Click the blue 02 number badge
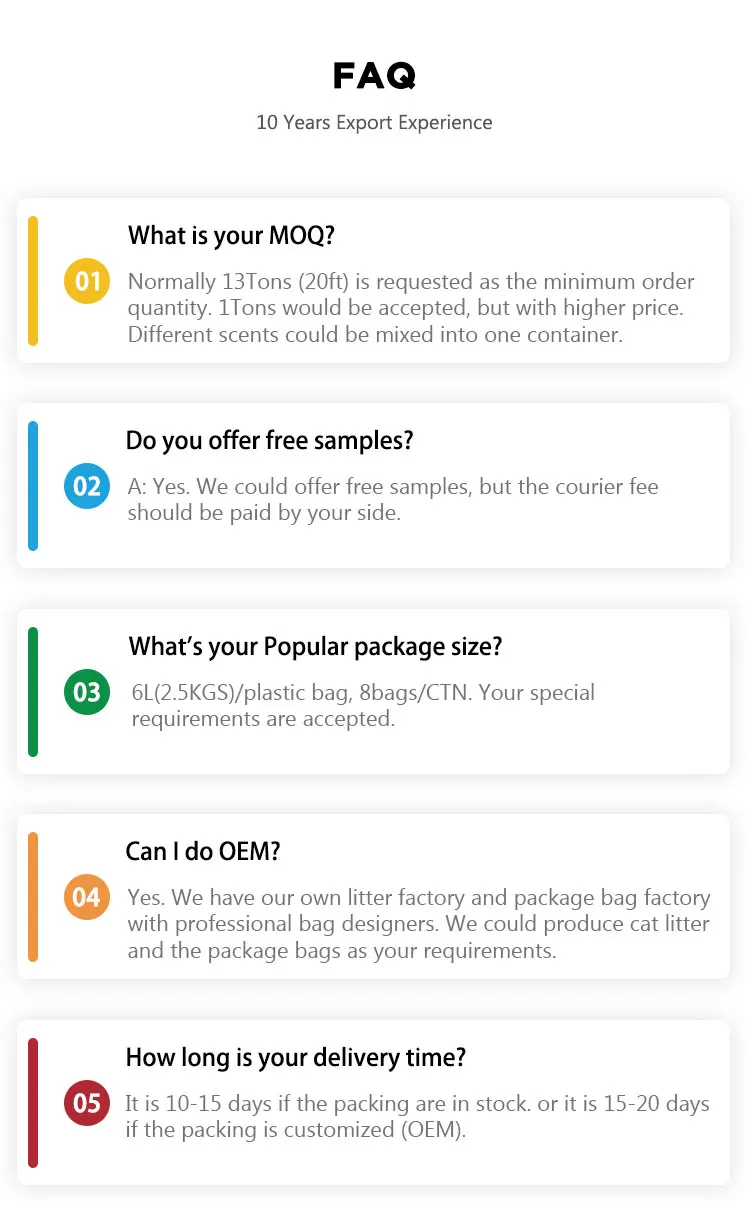 87,486
